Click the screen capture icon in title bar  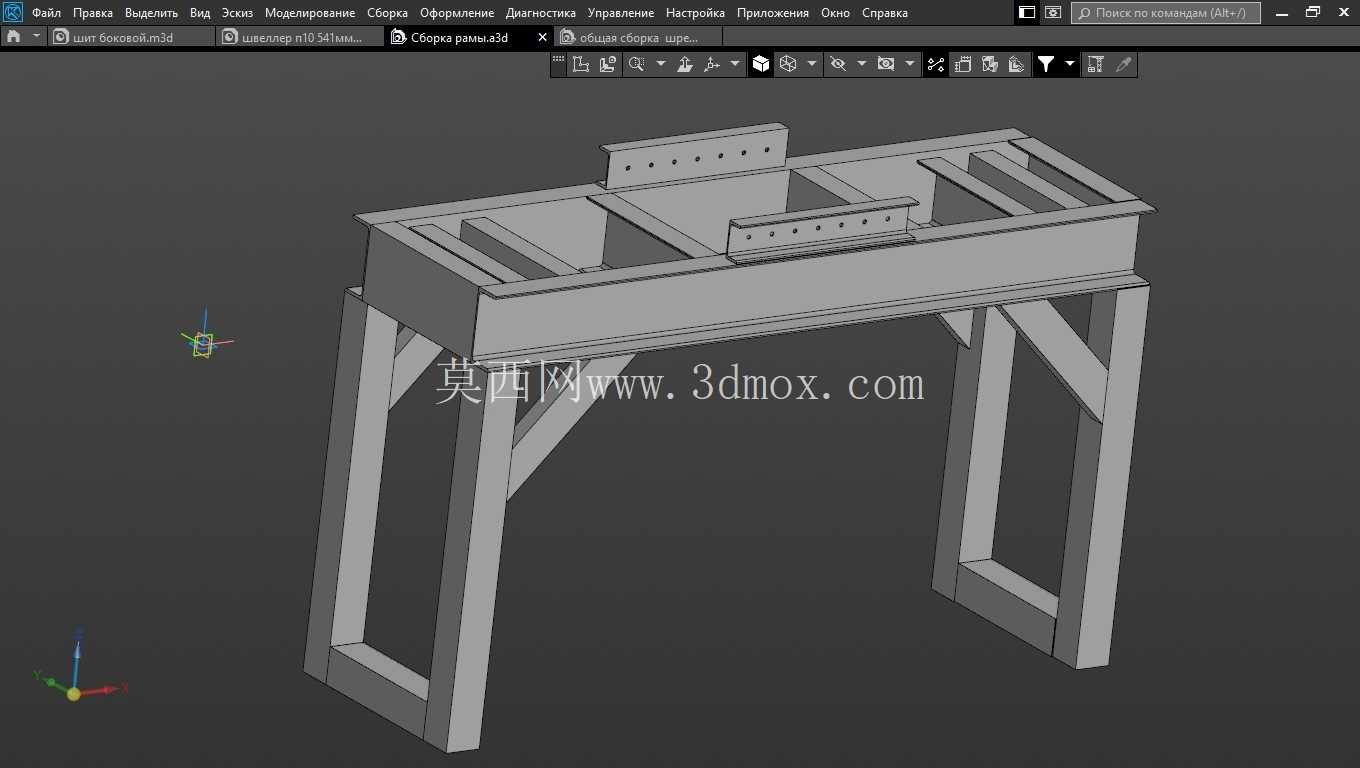pos(1053,12)
